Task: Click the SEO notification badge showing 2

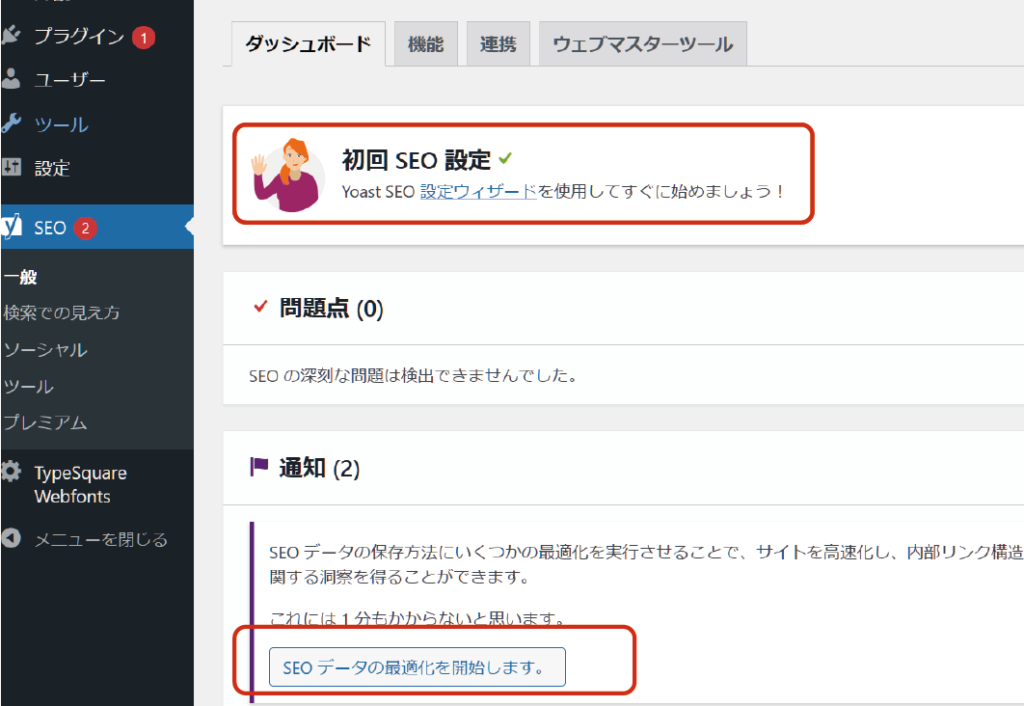Action: pyautogui.click(x=85, y=228)
